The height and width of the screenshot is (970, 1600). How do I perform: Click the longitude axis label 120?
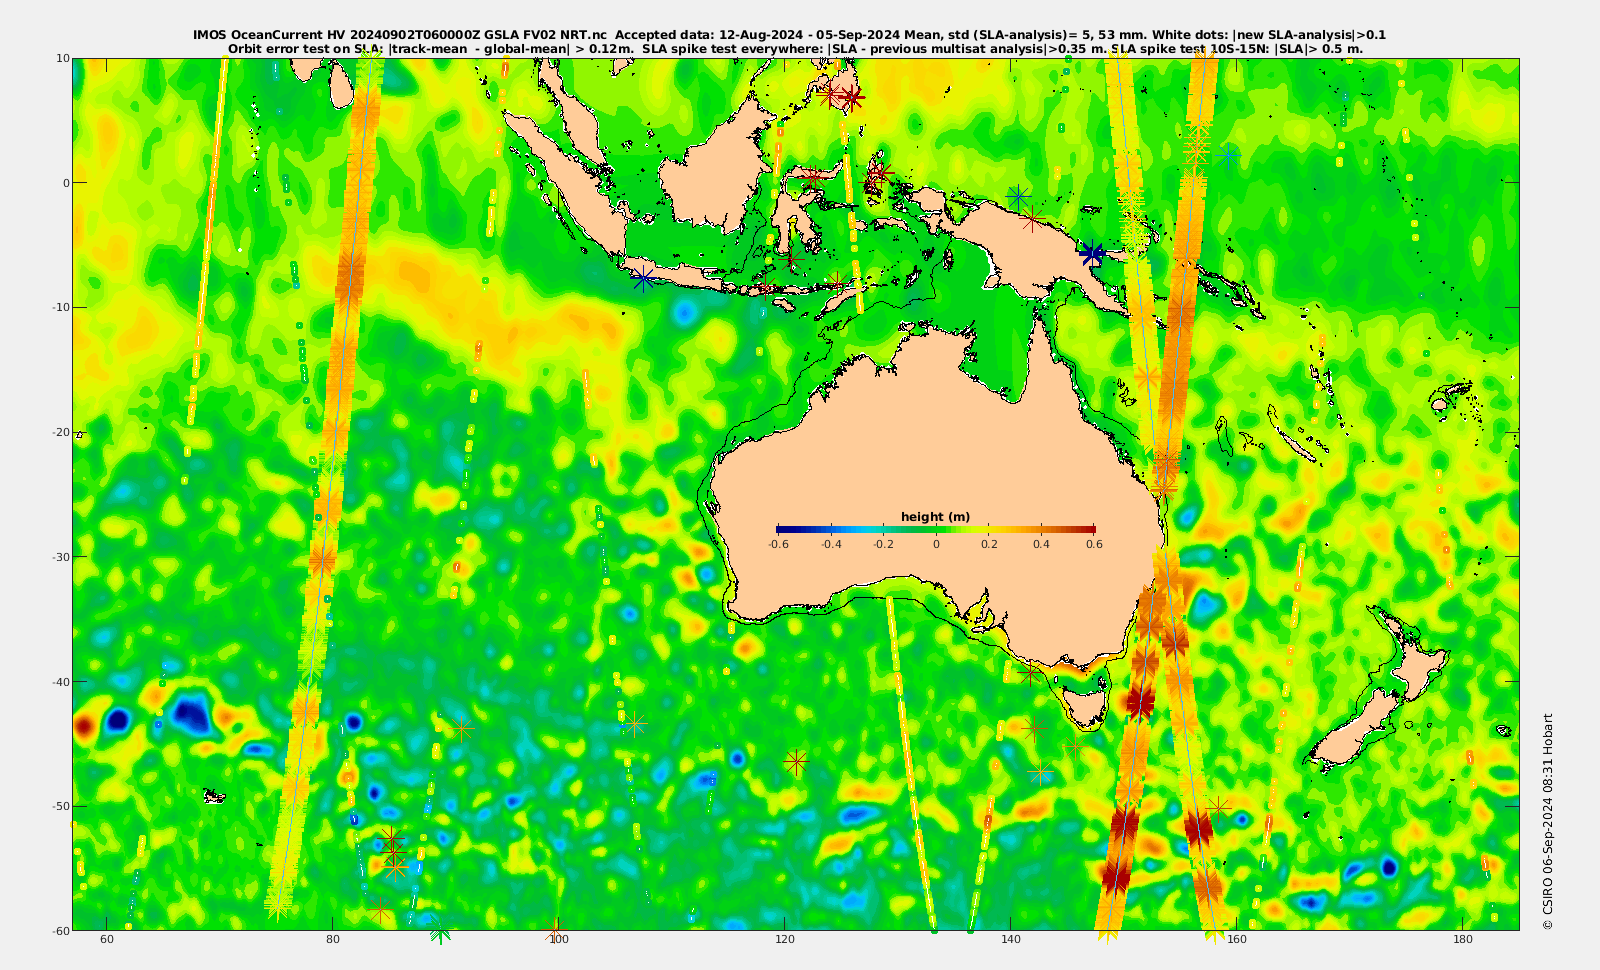tap(785, 940)
